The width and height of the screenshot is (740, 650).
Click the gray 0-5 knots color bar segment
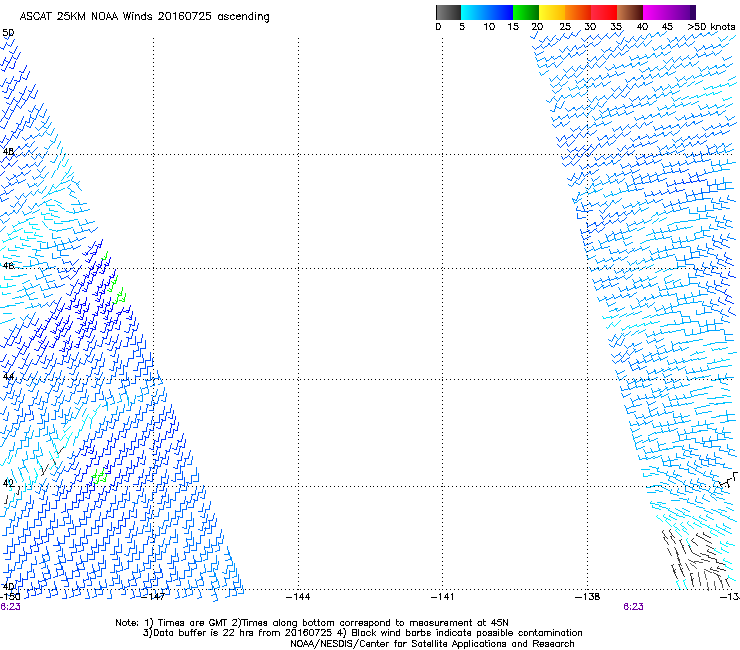click(x=448, y=12)
